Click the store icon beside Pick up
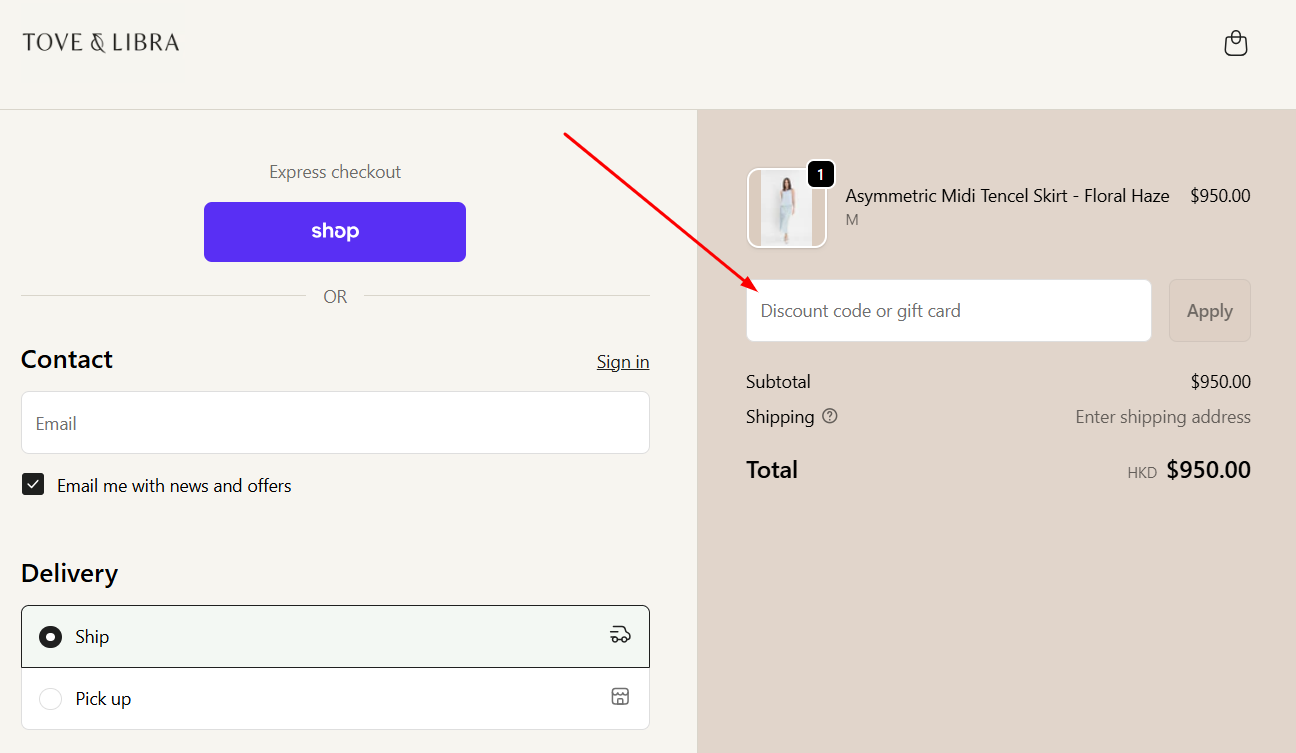 (620, 697)
